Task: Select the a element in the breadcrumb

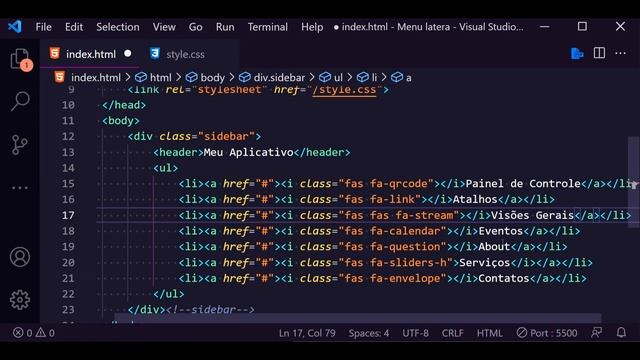Action: tap(409, 78)
